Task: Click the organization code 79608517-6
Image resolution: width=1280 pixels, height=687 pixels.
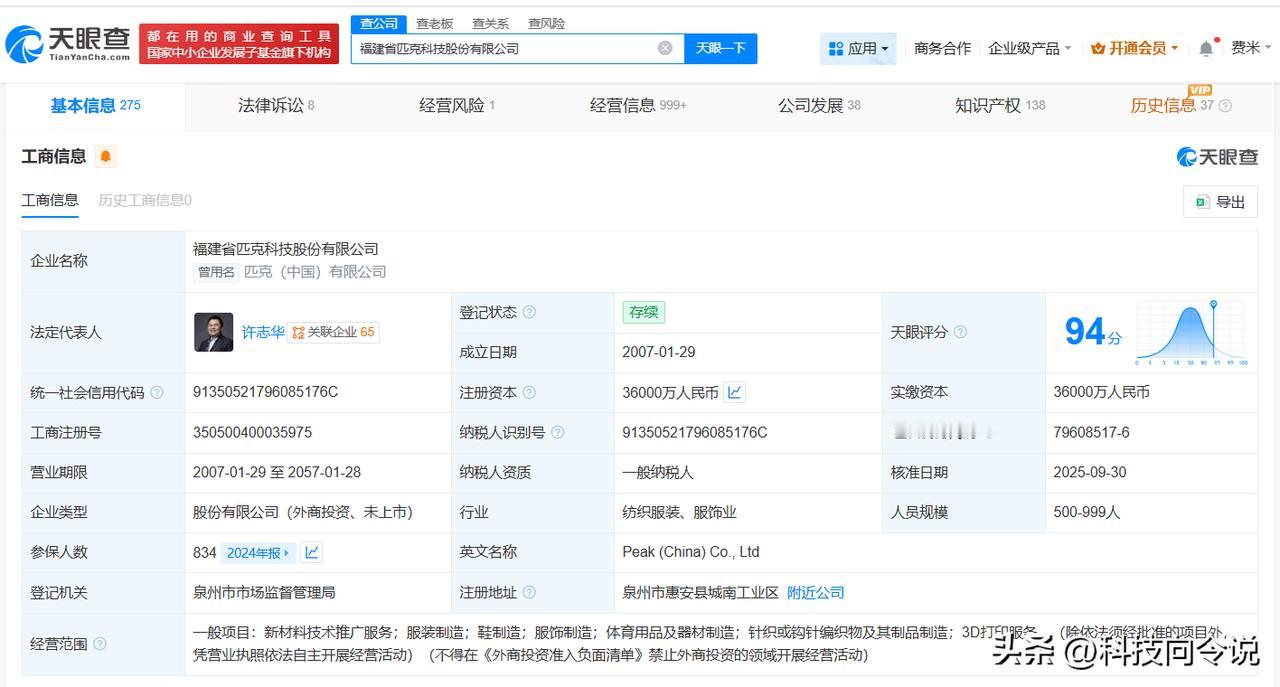Action: coord(1091,432)
